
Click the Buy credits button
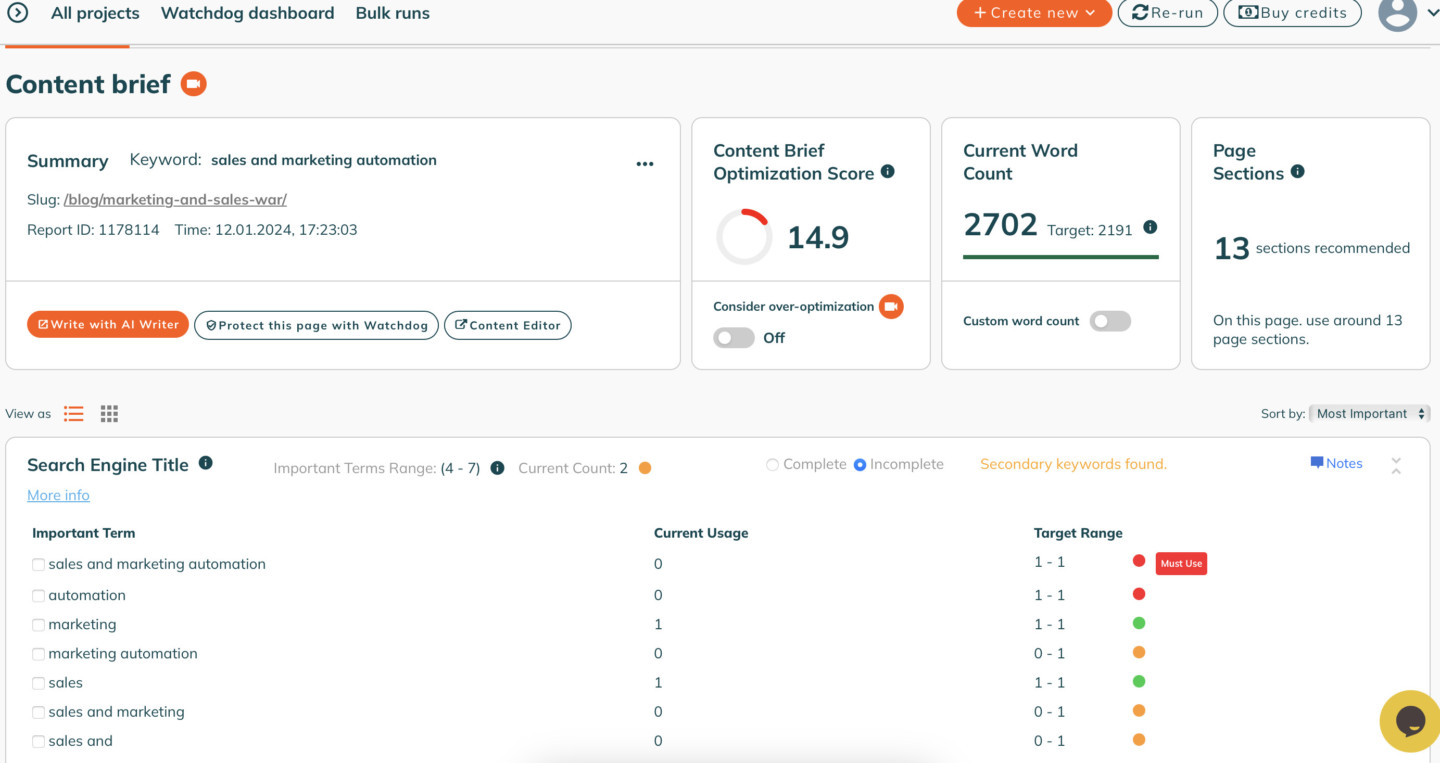click(x=1292, y=13)
